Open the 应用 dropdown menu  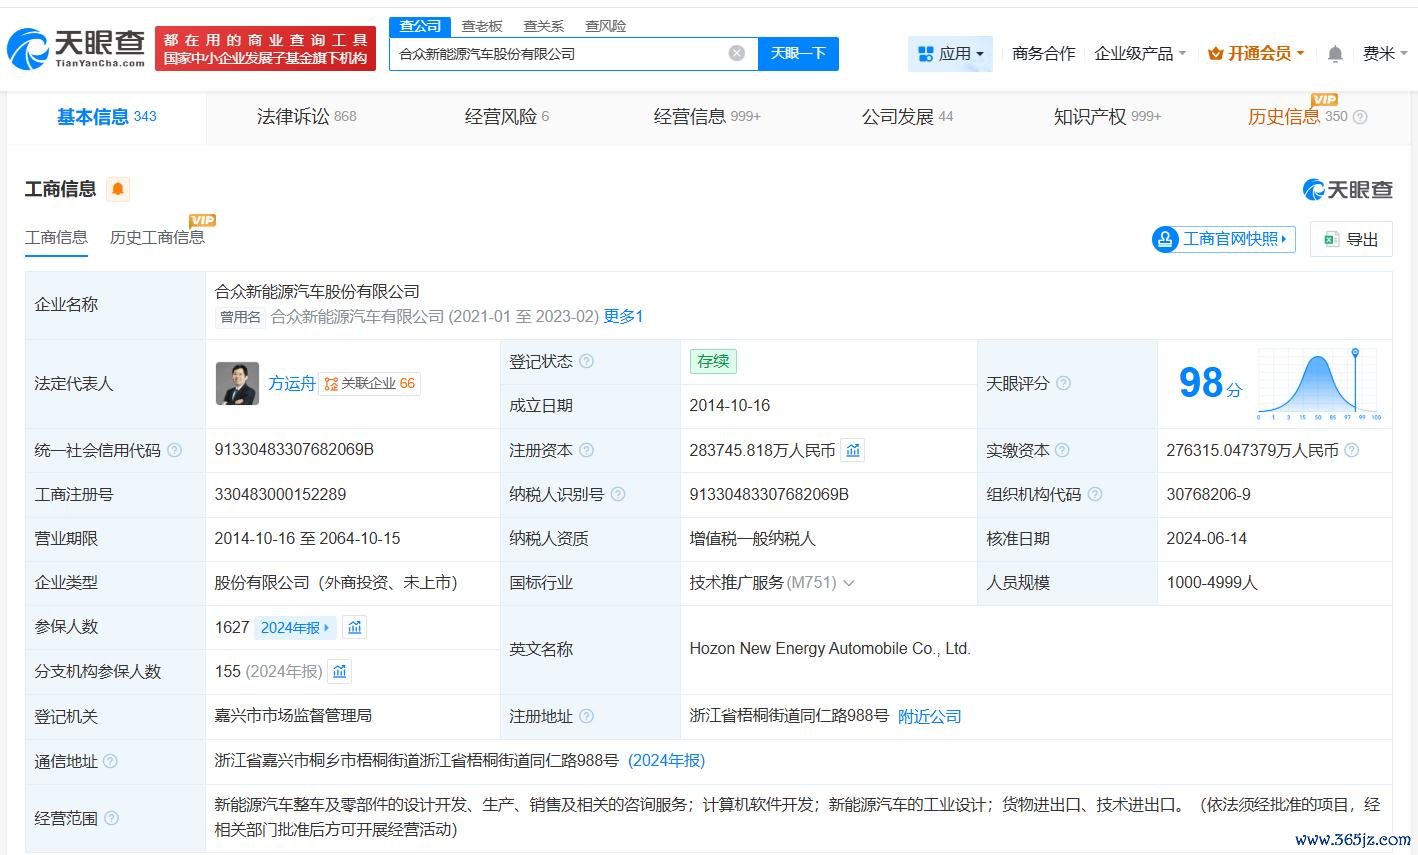[950, 53]
